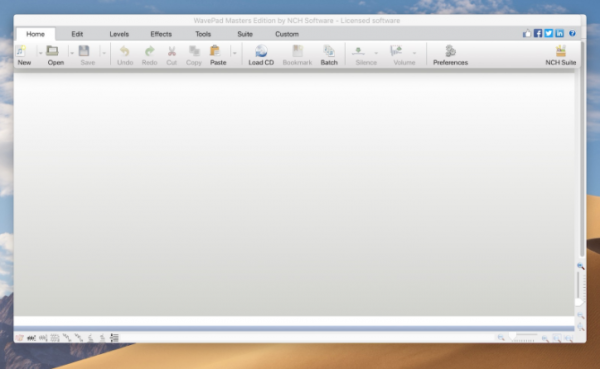Click the blue help question mark icon
The height and width of the screenshot is (369, 600).
(572, 33)
